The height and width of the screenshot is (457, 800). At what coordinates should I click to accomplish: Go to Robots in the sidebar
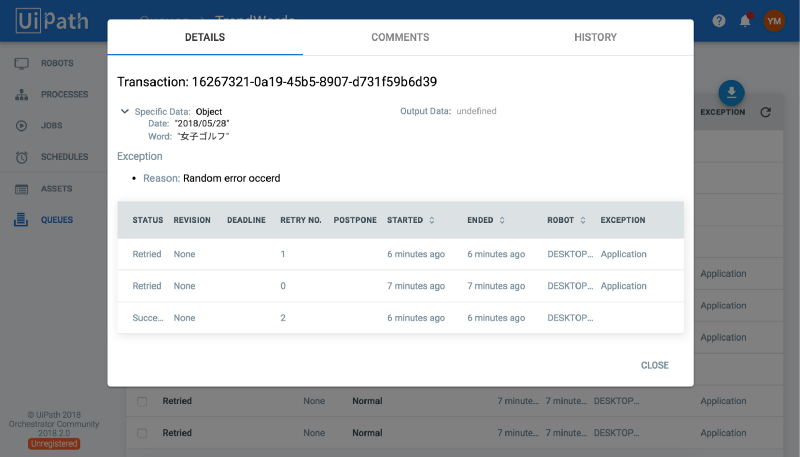(57, 63)
